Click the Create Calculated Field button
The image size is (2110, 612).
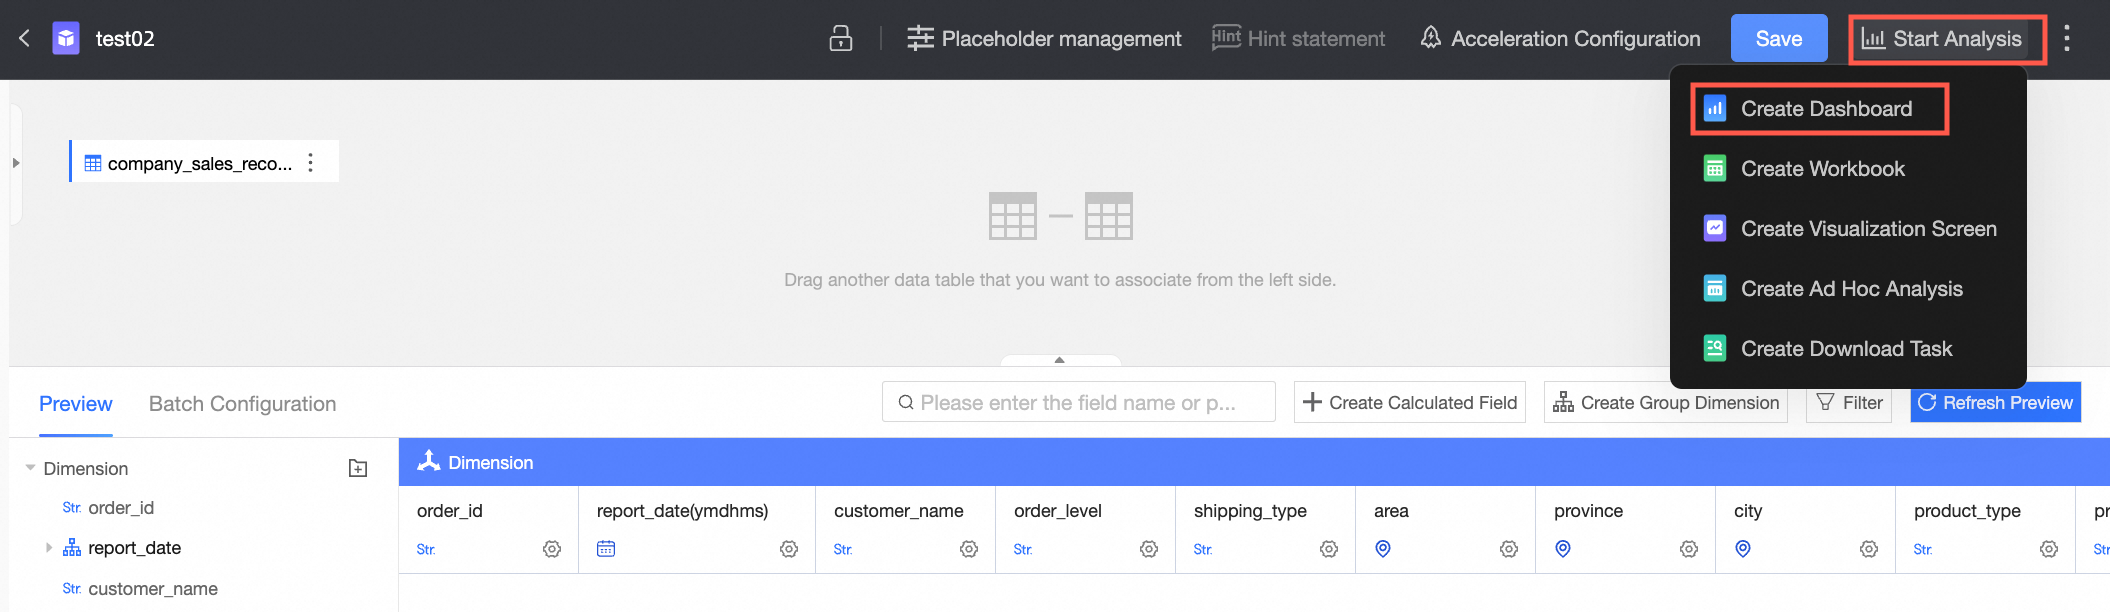point(1409,403)
